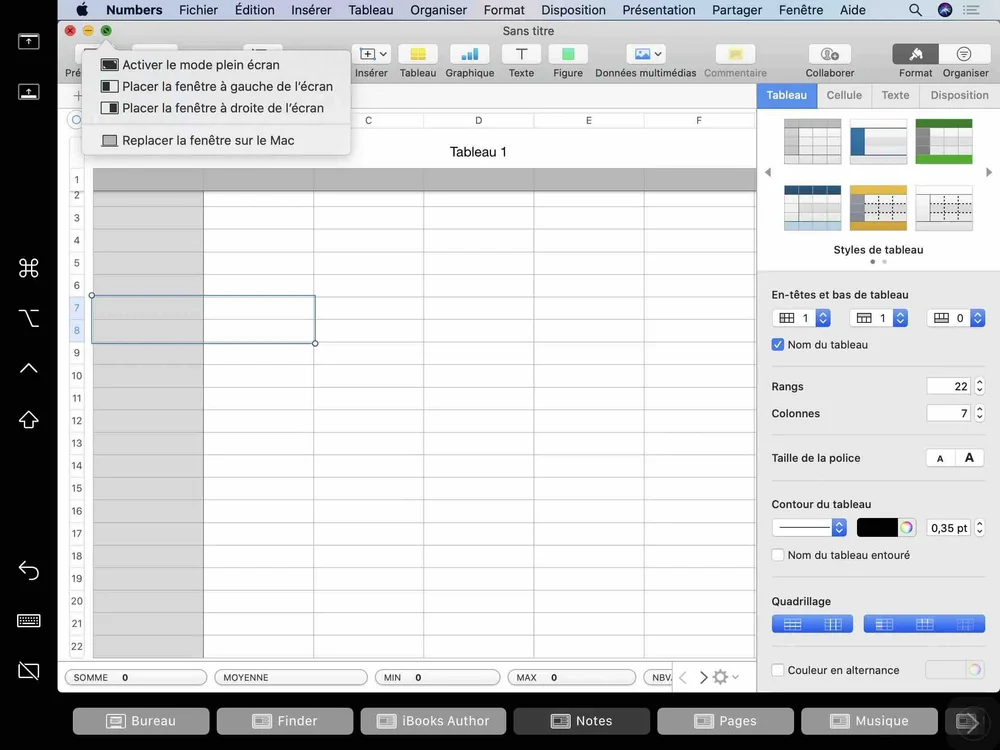Disconnect the Sidecar display

[29, 671]
